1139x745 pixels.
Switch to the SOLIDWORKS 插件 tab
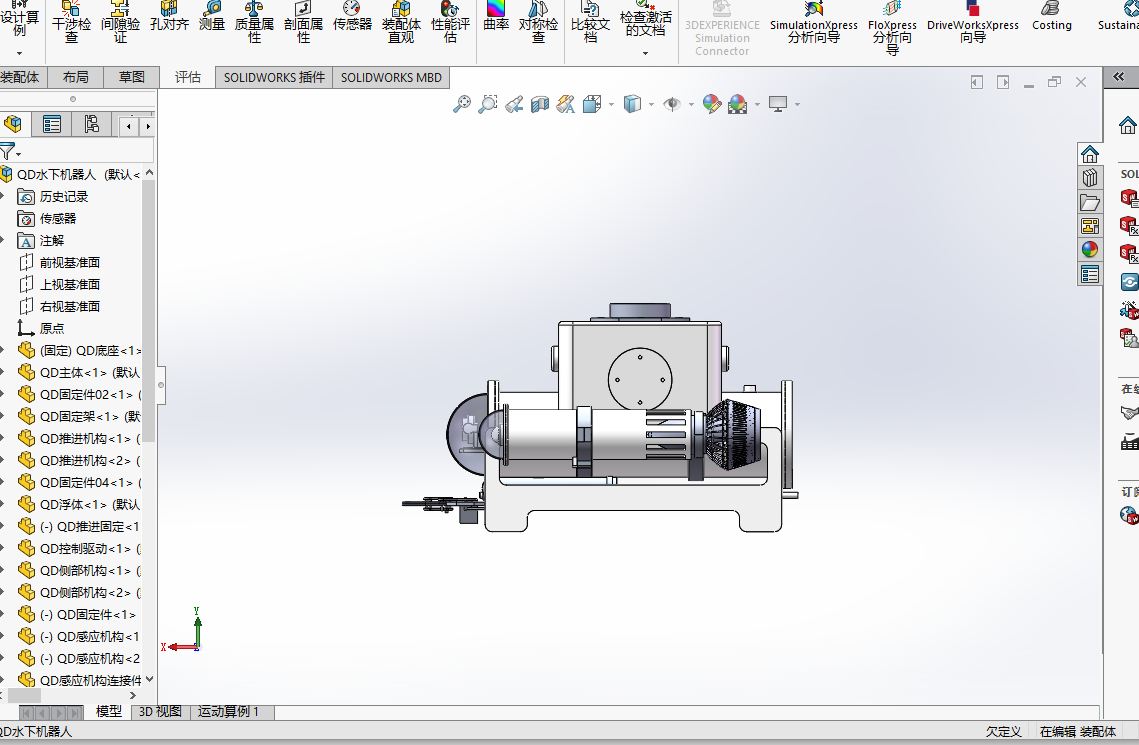click(x=274, y=77)
